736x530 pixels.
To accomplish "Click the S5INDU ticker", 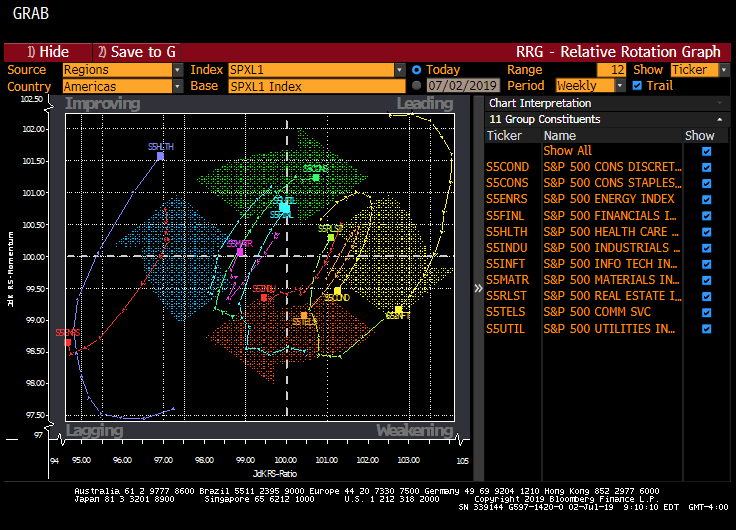I will pos(506,248).
